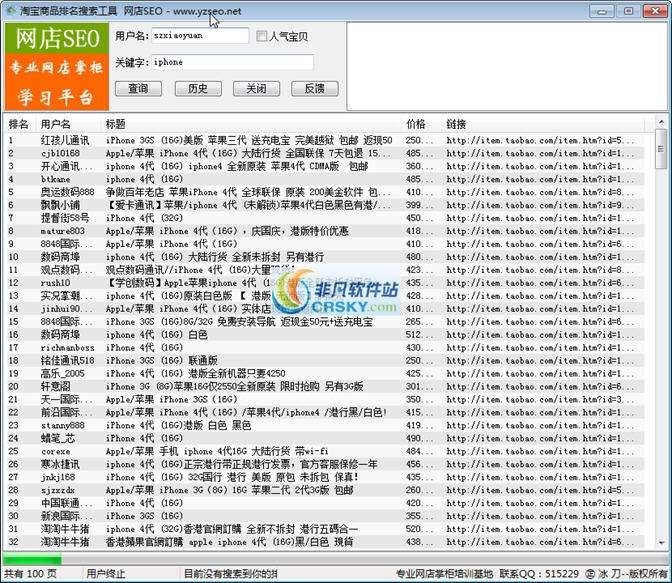Click 联系QQ: 515229 status text

[539, 574]
